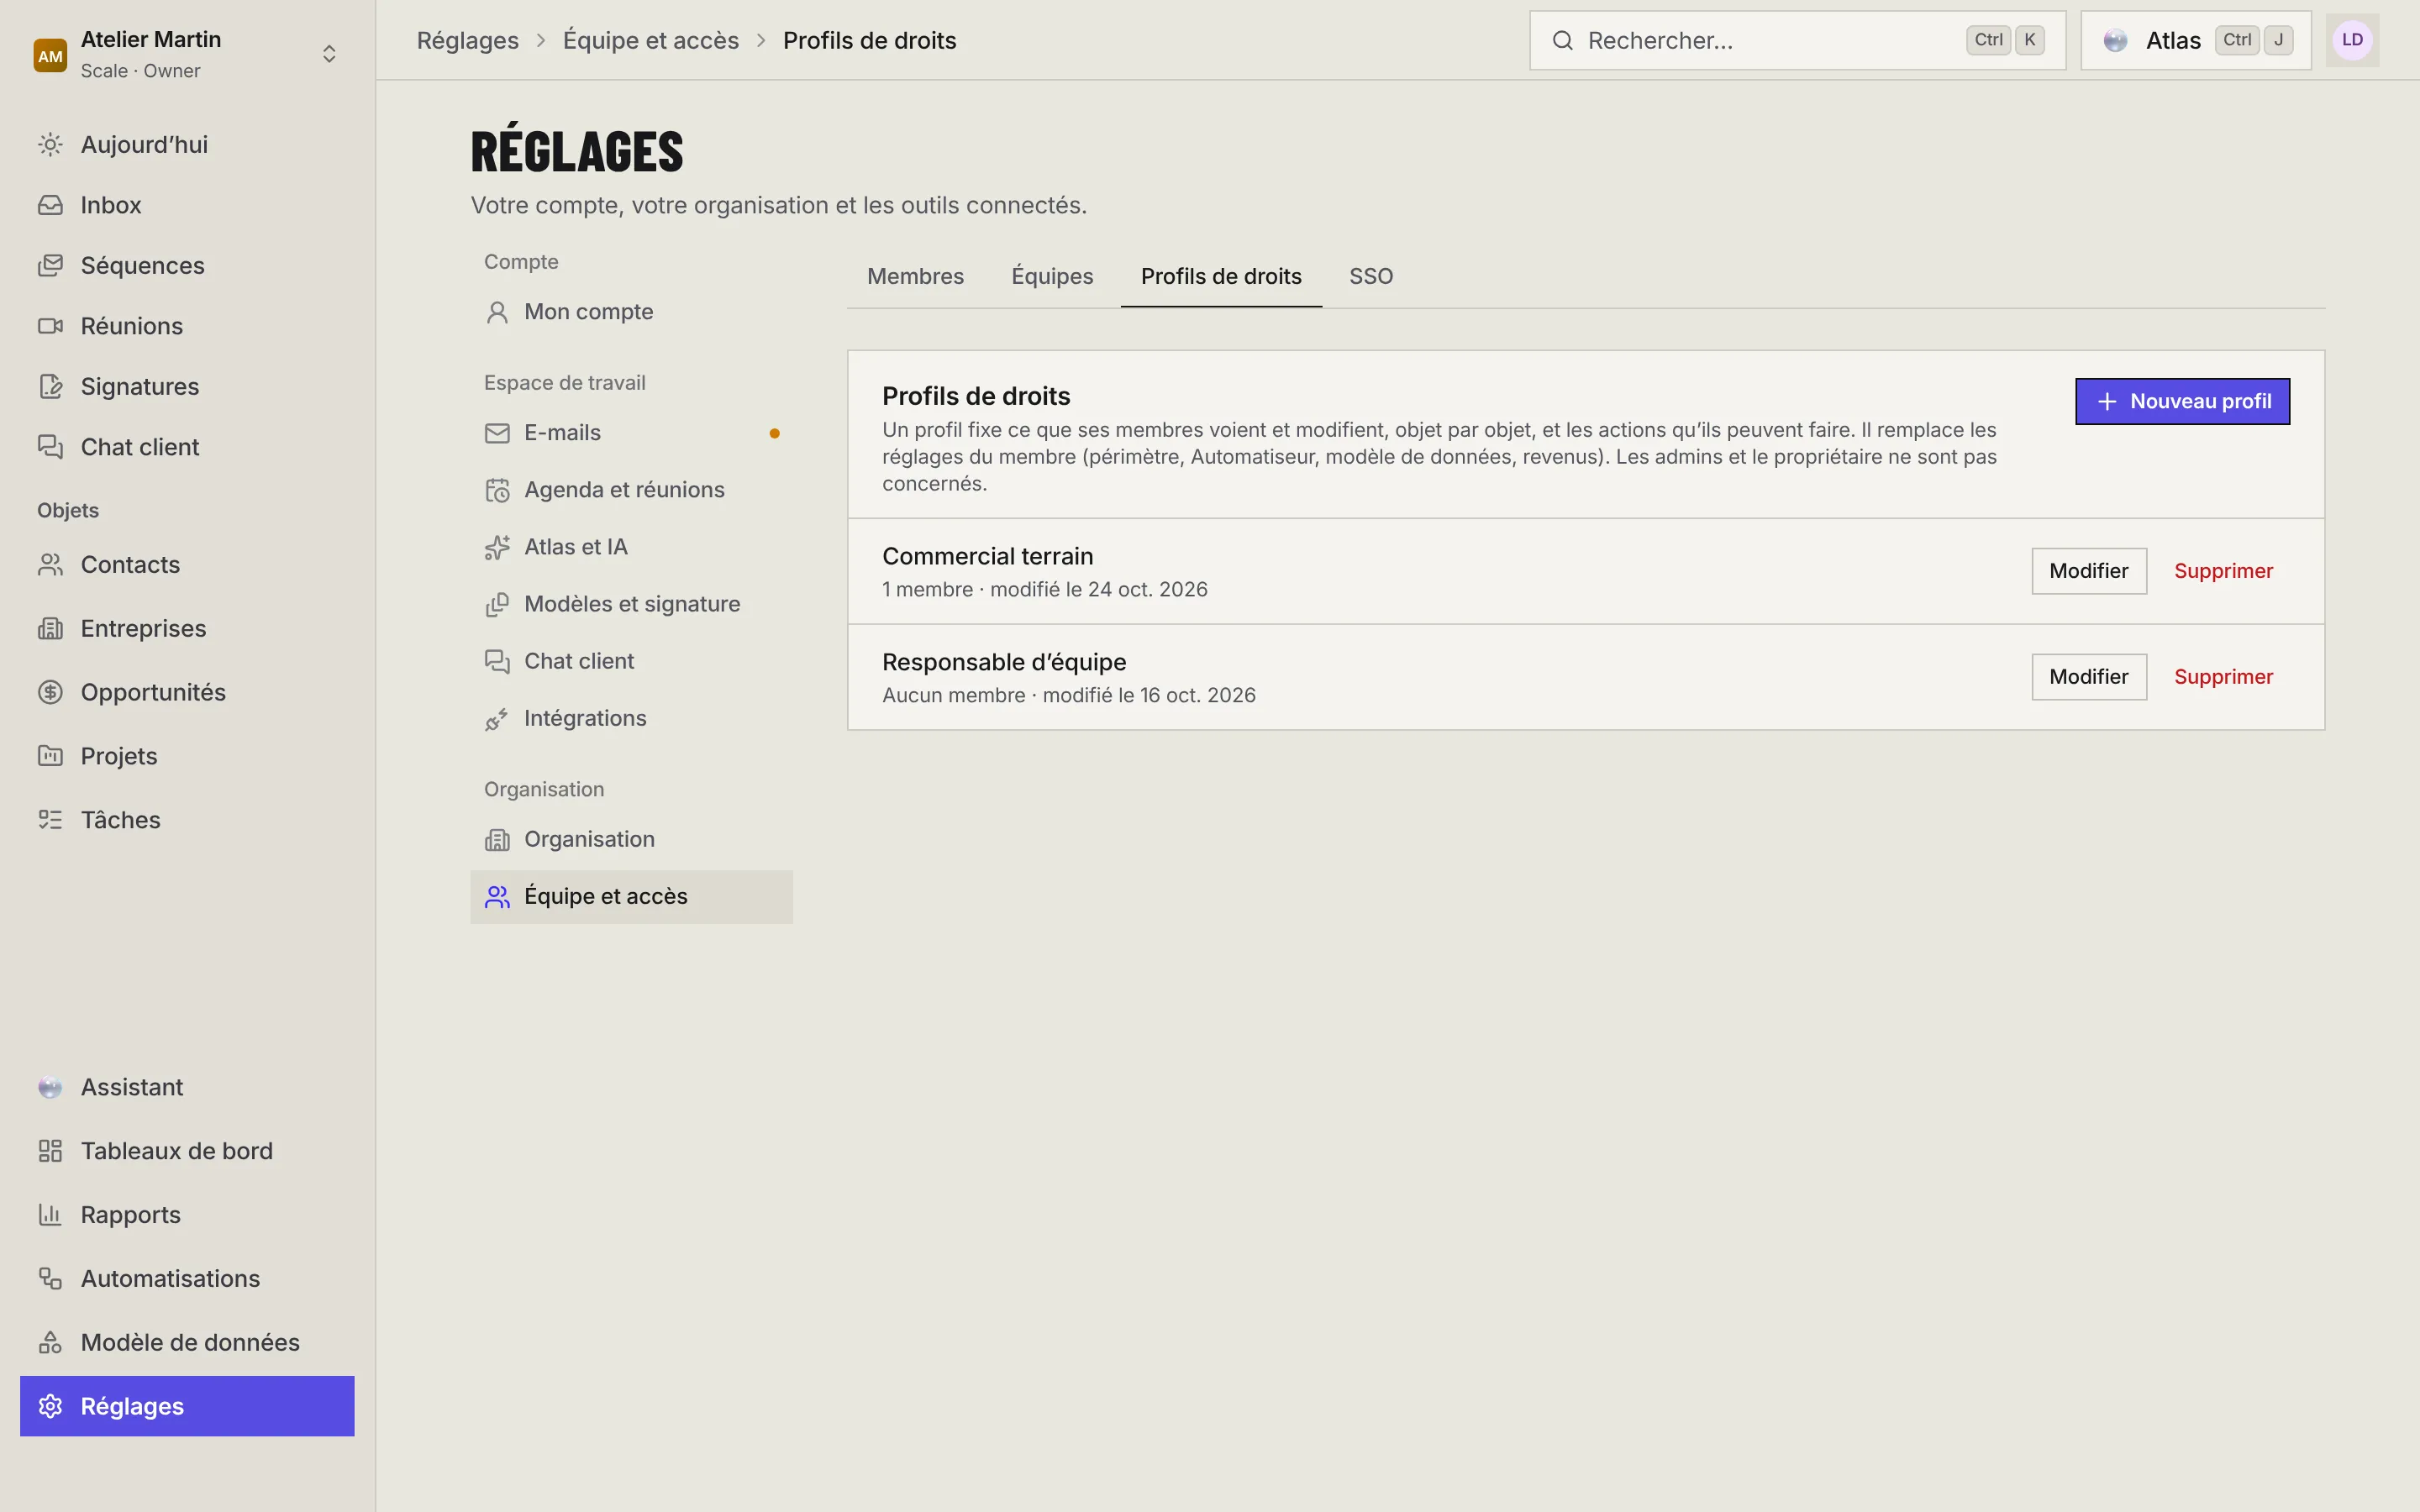Click the Entreprises building icon in main sidebar
This screenshot has width=2420, height=1512.
[x=50, y=629]
